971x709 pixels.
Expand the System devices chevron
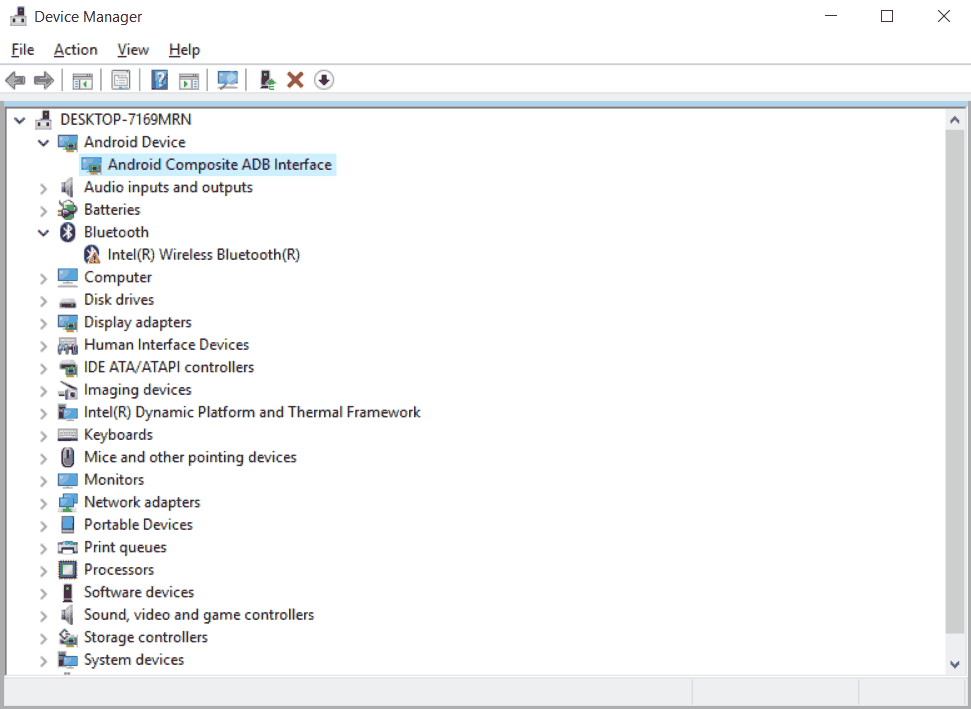[43, 661]
